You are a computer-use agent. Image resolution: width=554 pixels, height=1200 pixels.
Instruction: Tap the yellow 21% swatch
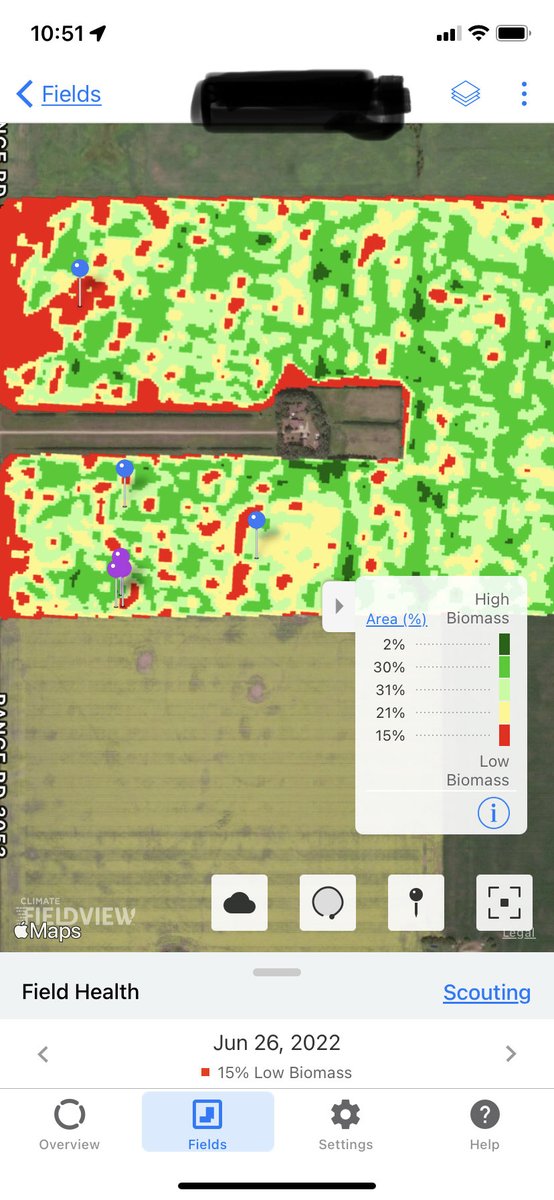[504, 713]
